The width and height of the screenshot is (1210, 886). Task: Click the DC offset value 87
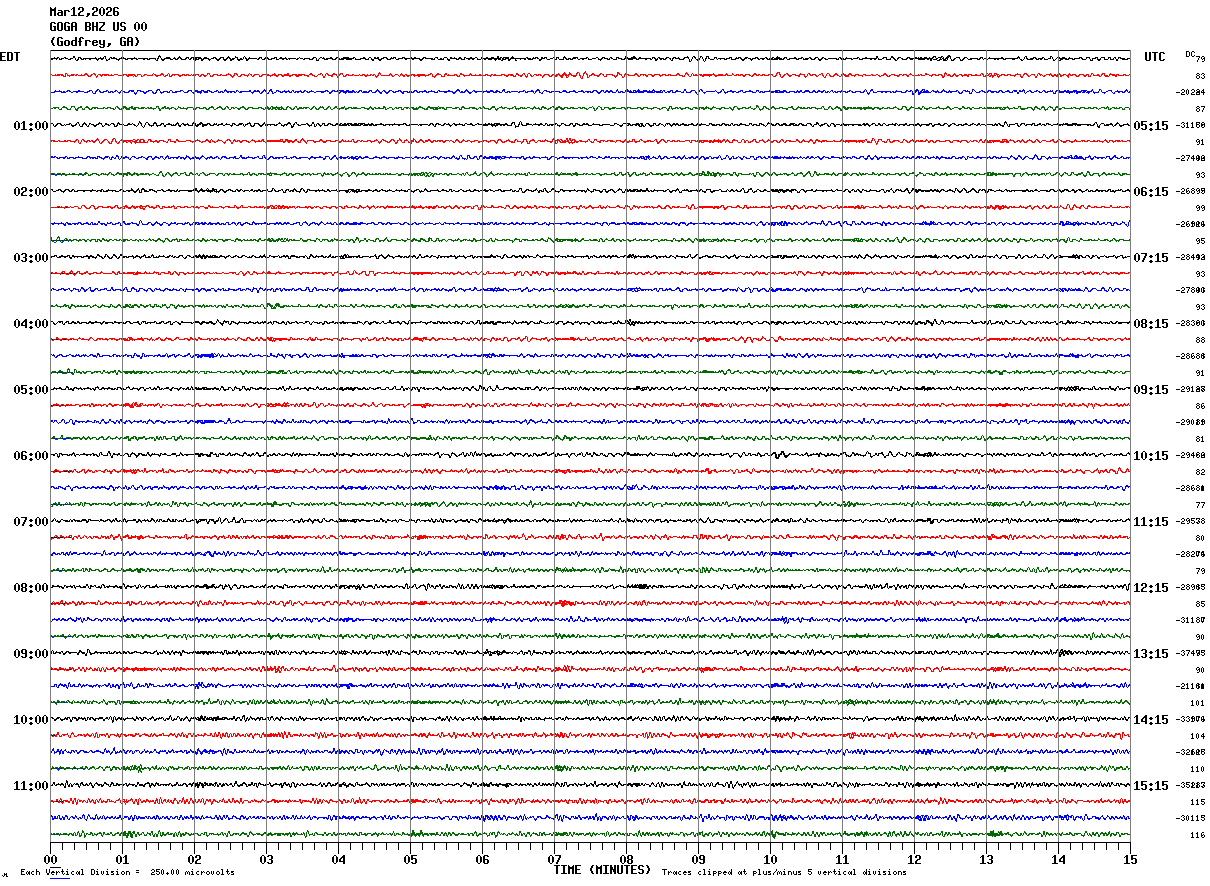(x=1200, y=109)
